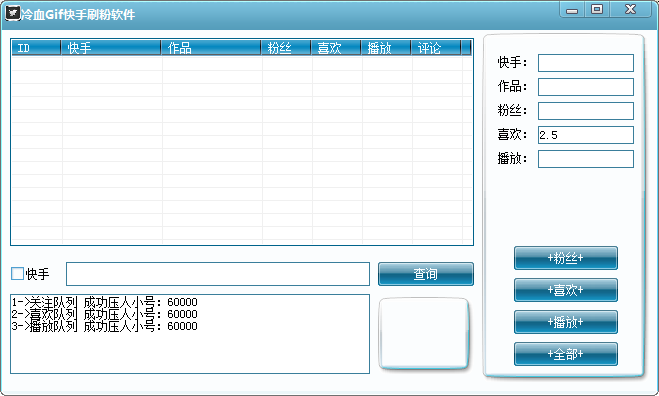Toggle the 快手 checkbox
Image resolution: width=659 pixels, height=396 pixels.
click(x=17, y=274)
